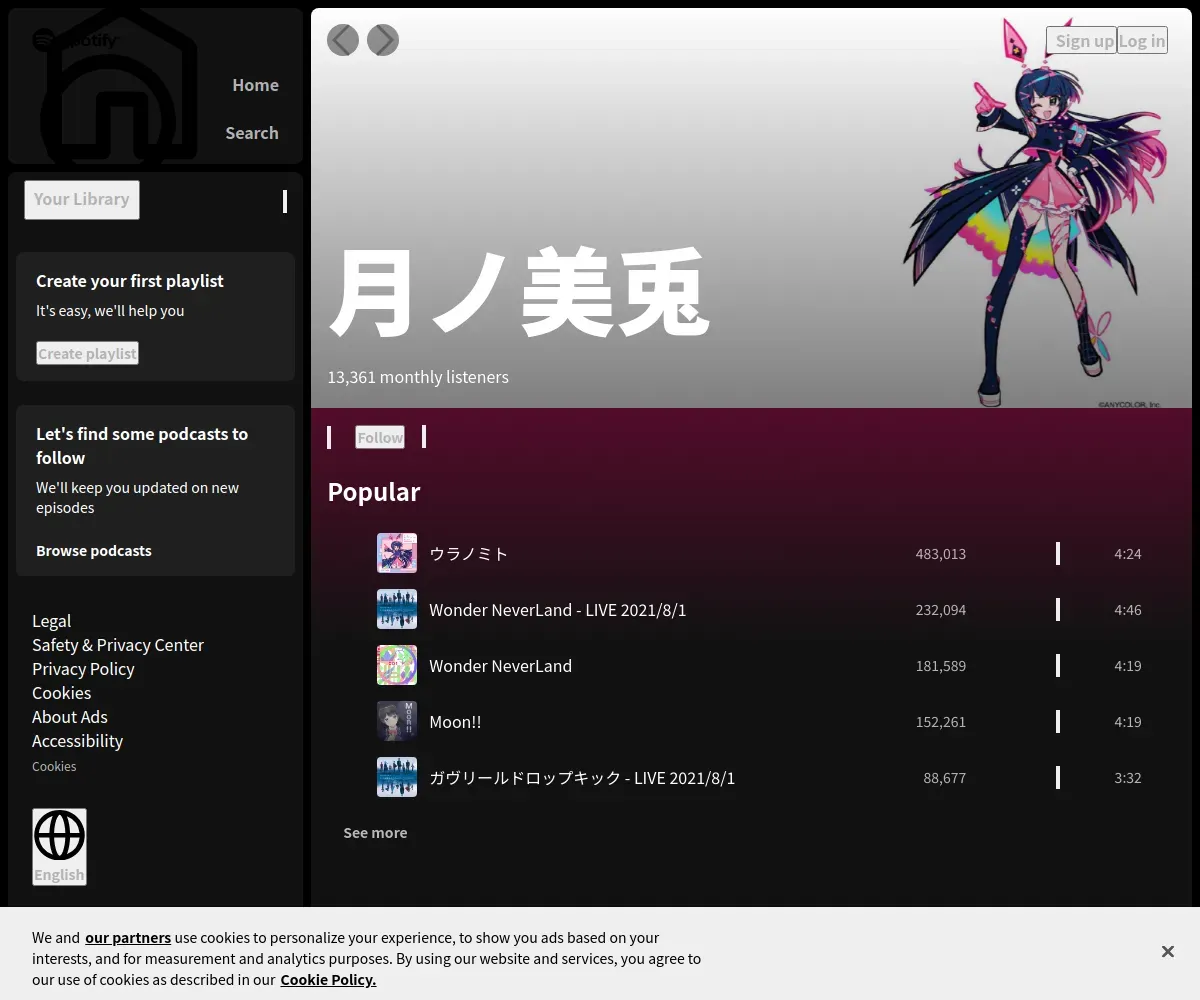Click Wonder NeverLand - LIVE 2021/8/1 thumbnail

tap(397, 609)
